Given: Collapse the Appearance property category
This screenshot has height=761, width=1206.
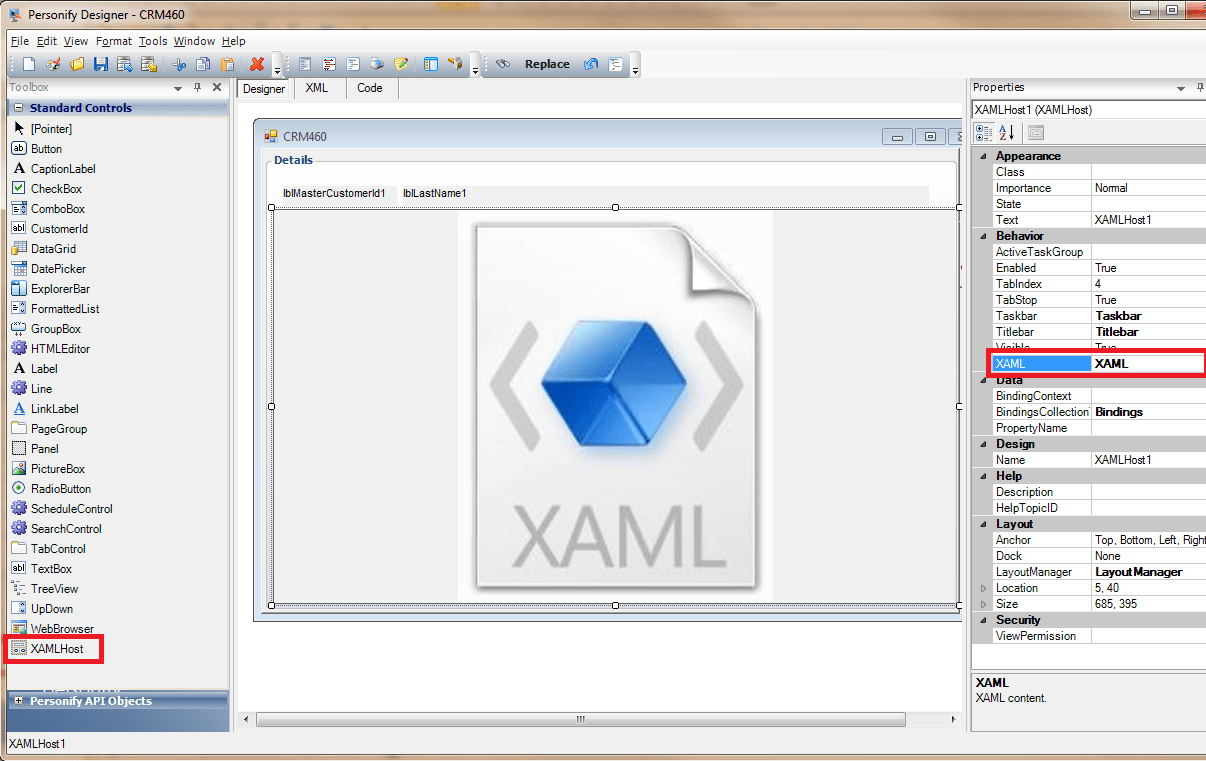Looking at the screenshot, I should click(x=983, y=156).
